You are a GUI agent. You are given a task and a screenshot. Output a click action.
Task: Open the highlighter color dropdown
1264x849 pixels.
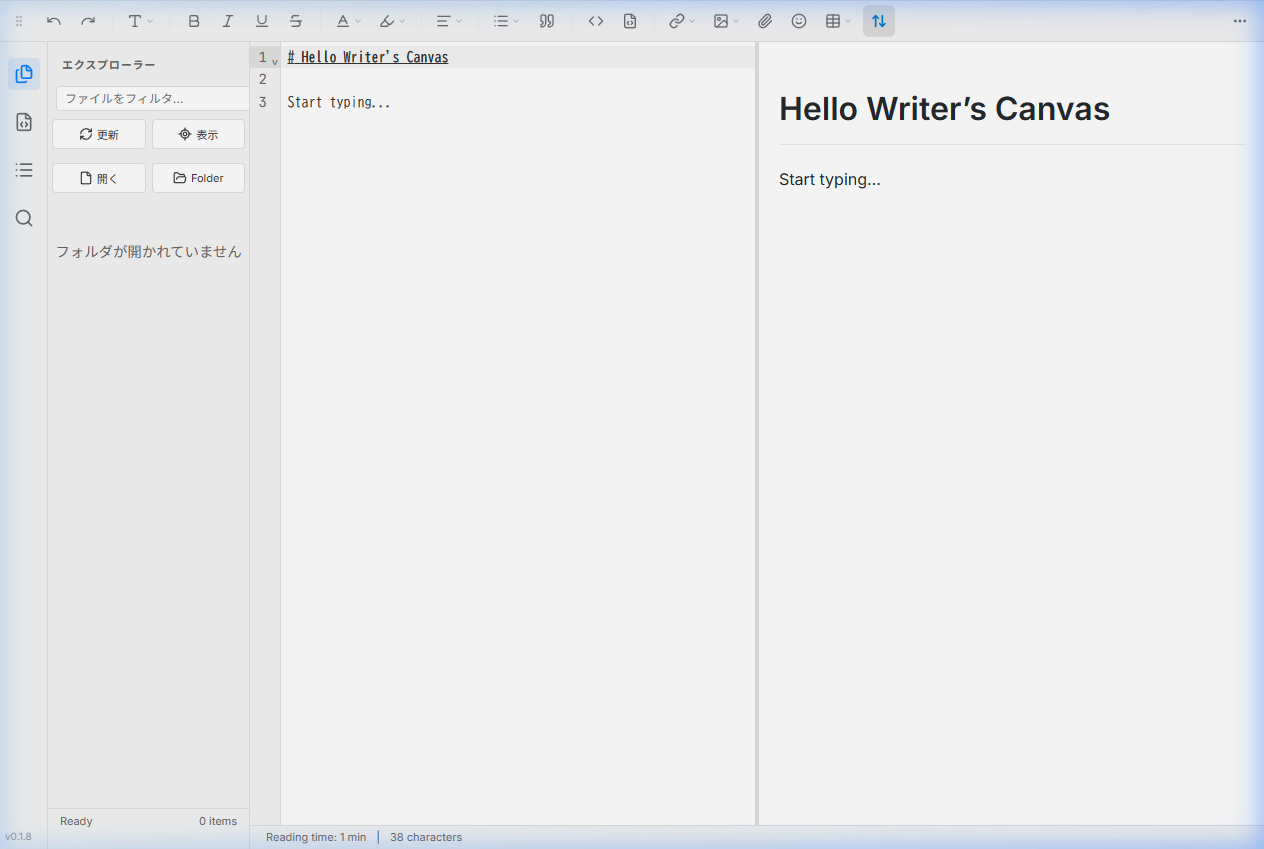tap(392, 21)
